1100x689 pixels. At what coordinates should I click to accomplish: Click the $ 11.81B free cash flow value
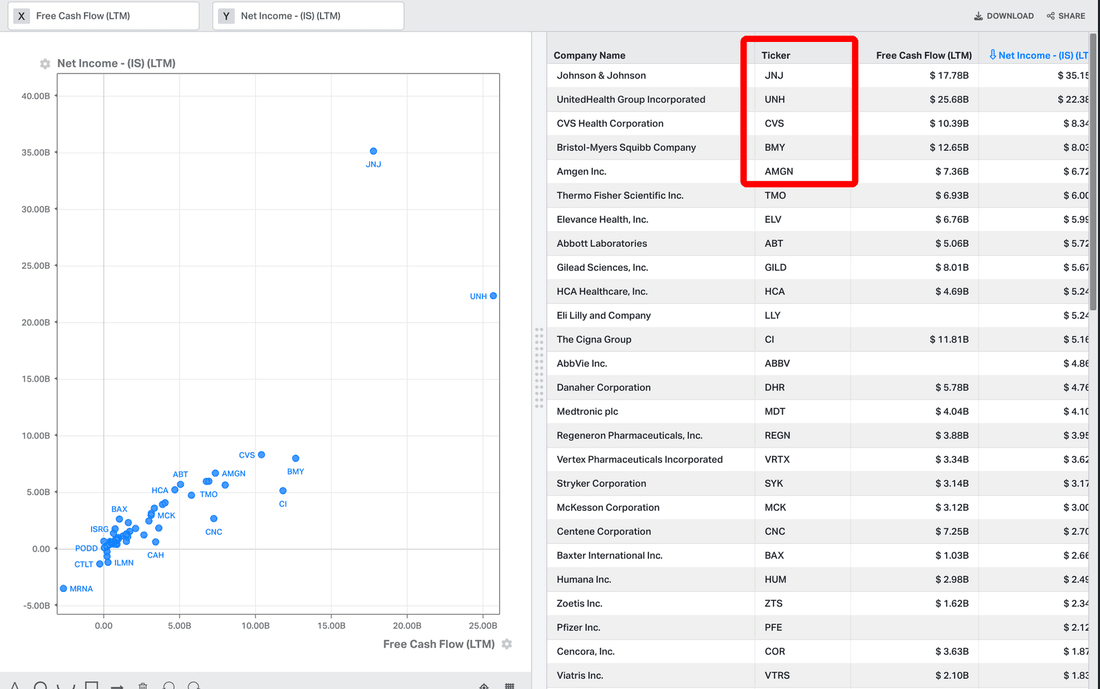pyautogui.click(x=949, y=340)
